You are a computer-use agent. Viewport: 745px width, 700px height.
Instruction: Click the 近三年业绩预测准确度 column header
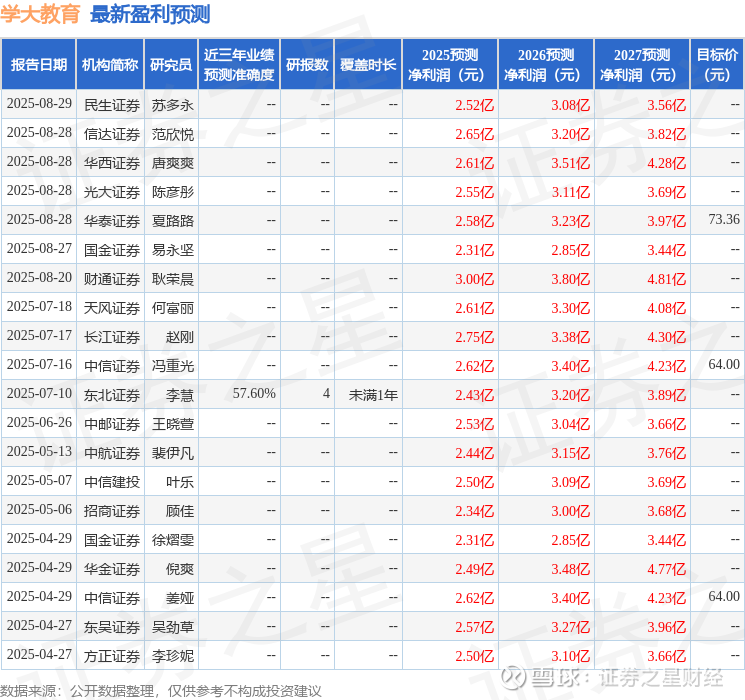click(x=239, y=65)
